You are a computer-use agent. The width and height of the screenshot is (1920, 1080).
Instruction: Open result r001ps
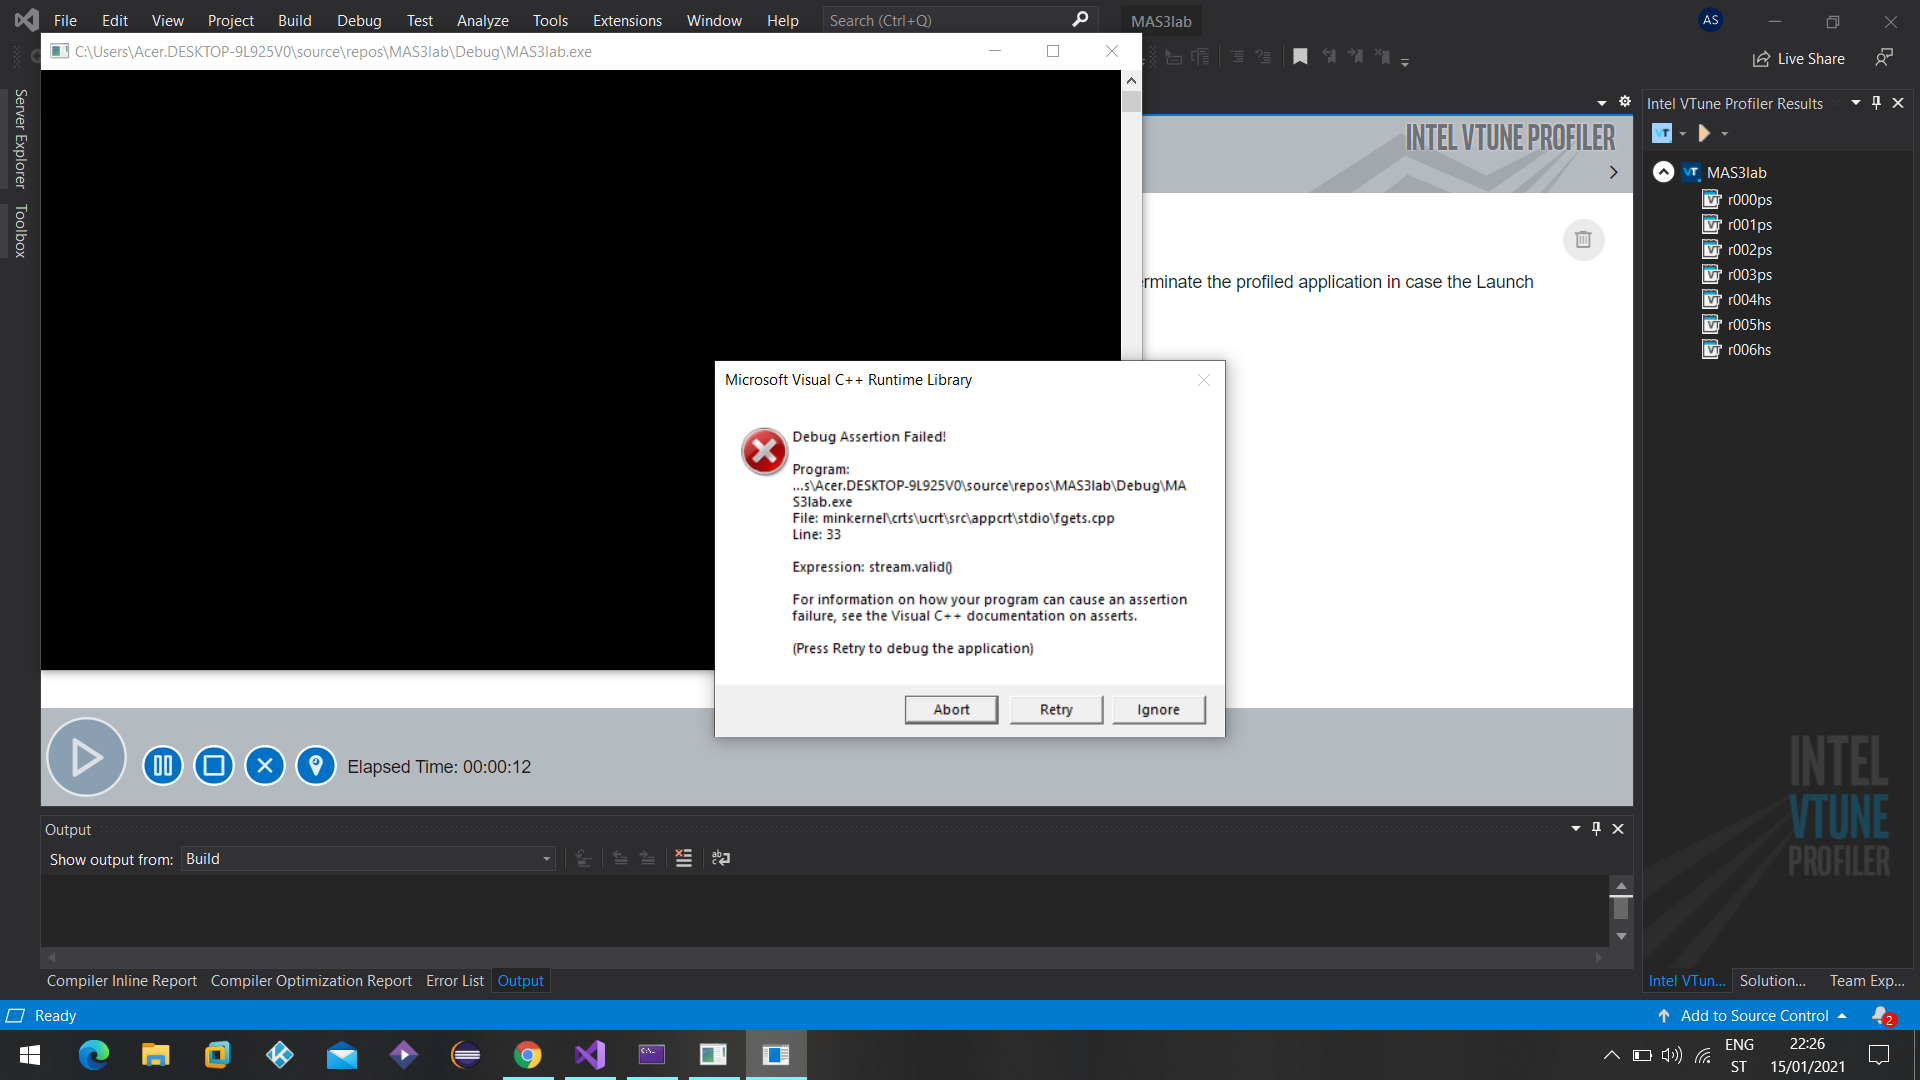click(x=1749, y=225)
